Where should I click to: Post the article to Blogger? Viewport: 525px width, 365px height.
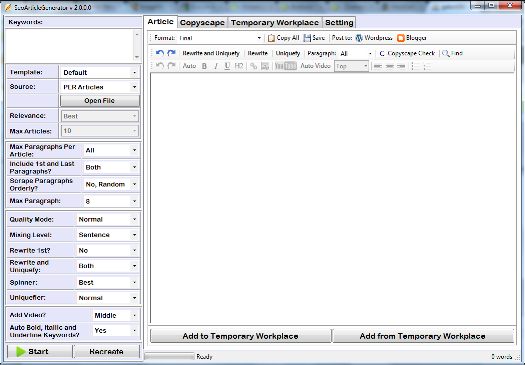[x=411, y=38]
